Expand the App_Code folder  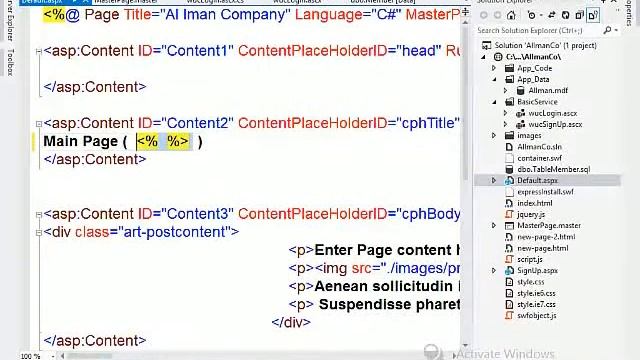[494, 68]
